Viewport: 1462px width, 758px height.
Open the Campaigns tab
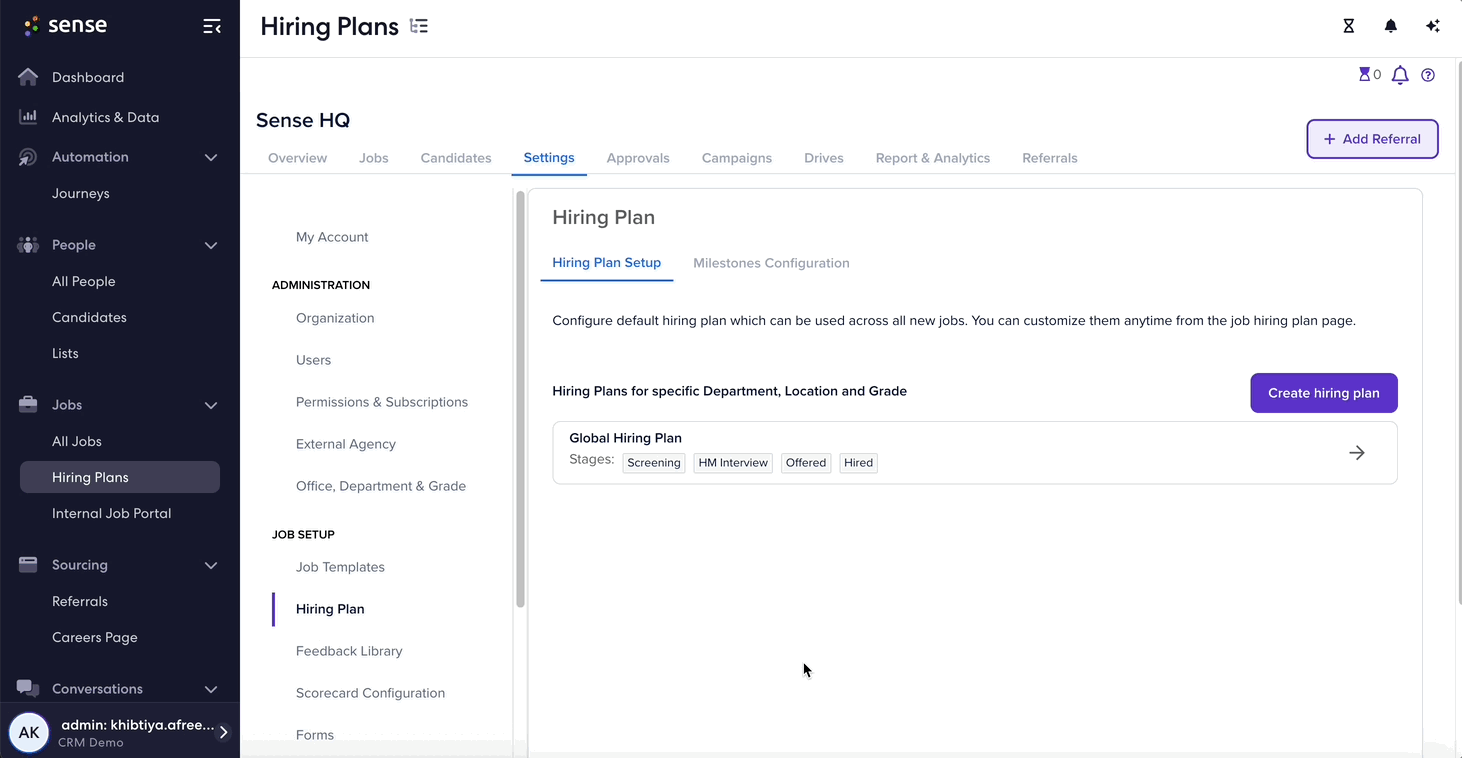click(737, 158)
